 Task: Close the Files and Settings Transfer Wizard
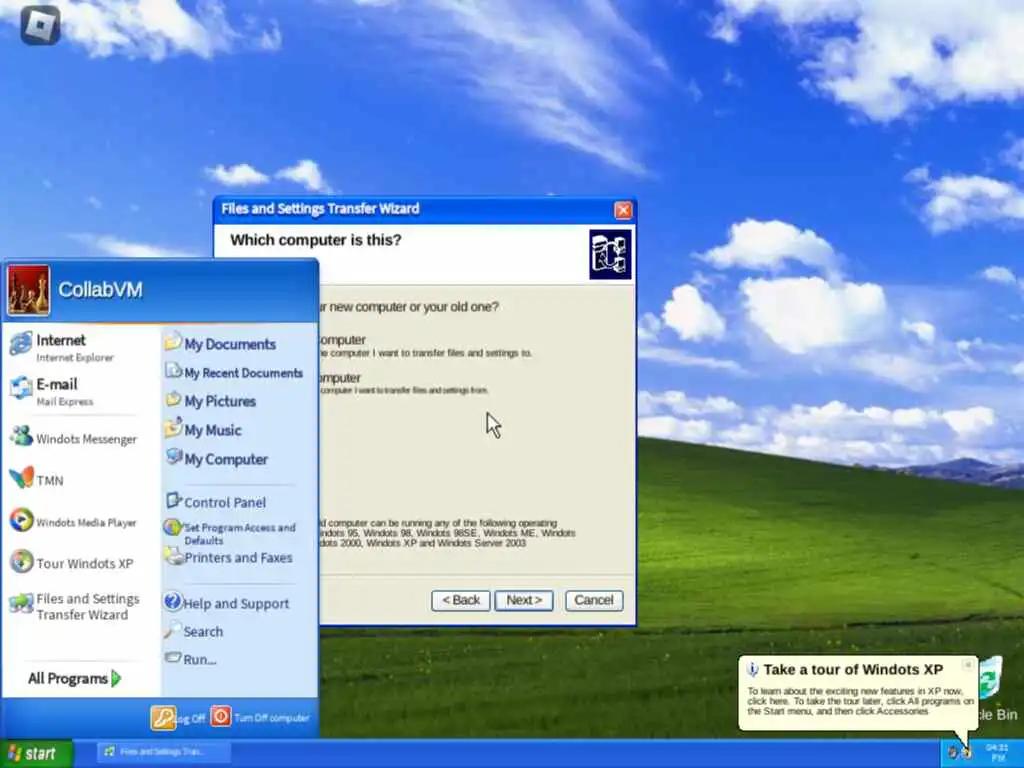coord(623,210)
